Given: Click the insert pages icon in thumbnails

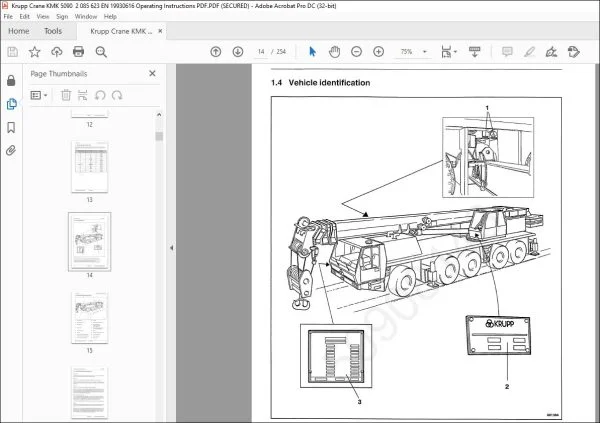Looking at the screenshot, I should tap(82, 95).
